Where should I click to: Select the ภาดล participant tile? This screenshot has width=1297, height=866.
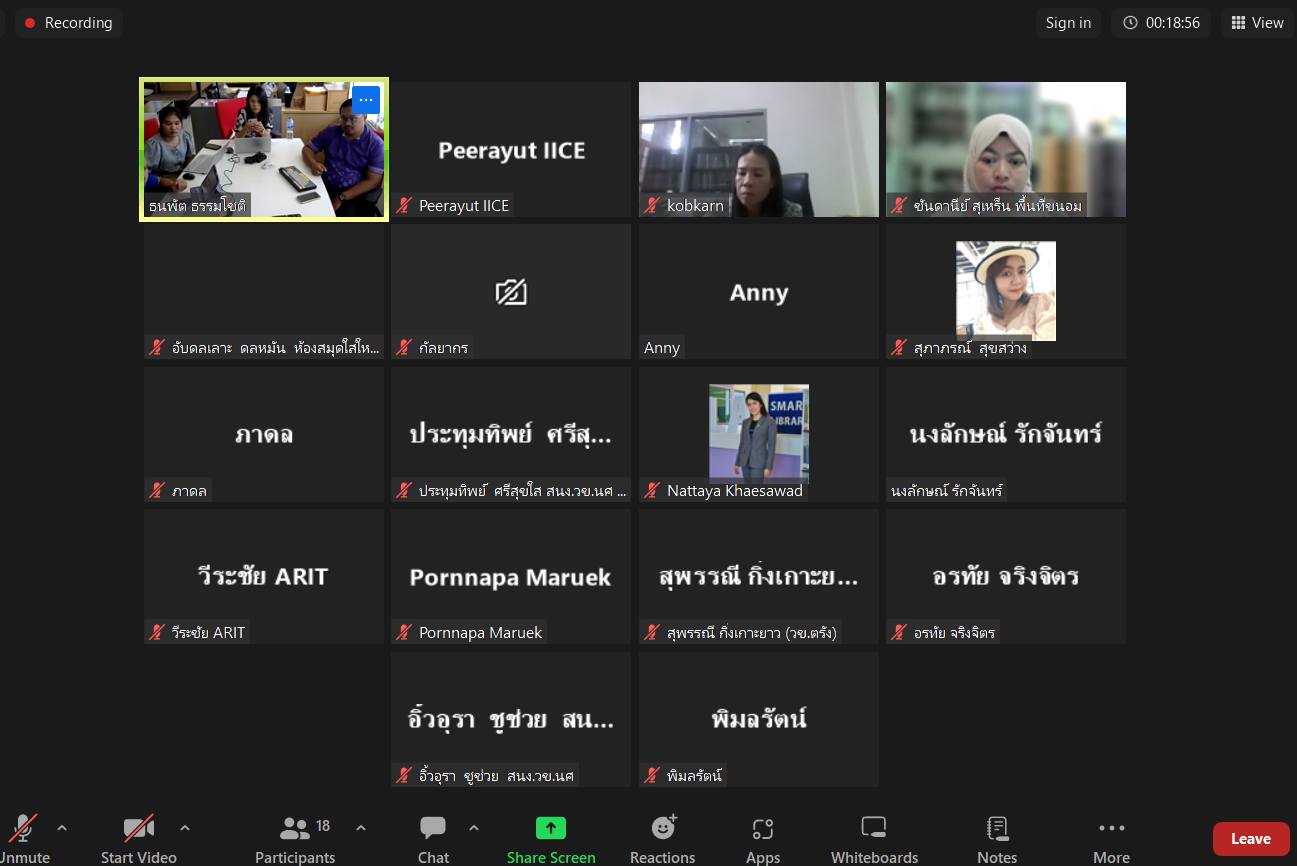point(264,434)
